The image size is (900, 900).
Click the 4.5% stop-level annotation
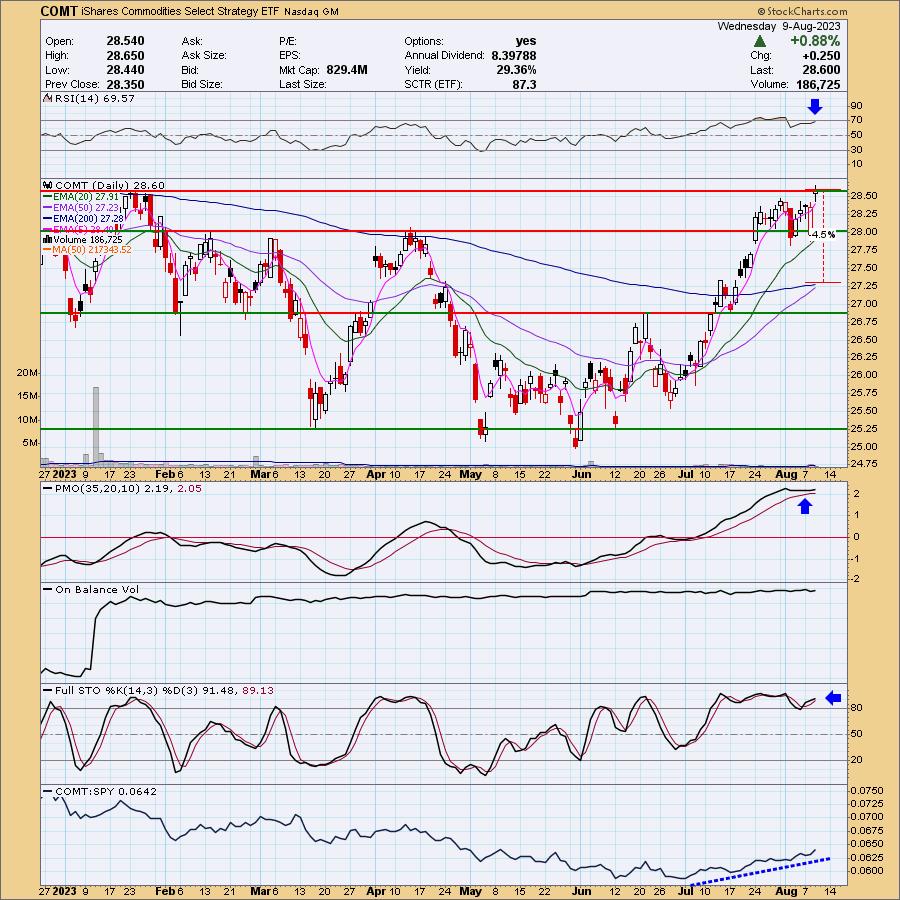coord(824,234)
